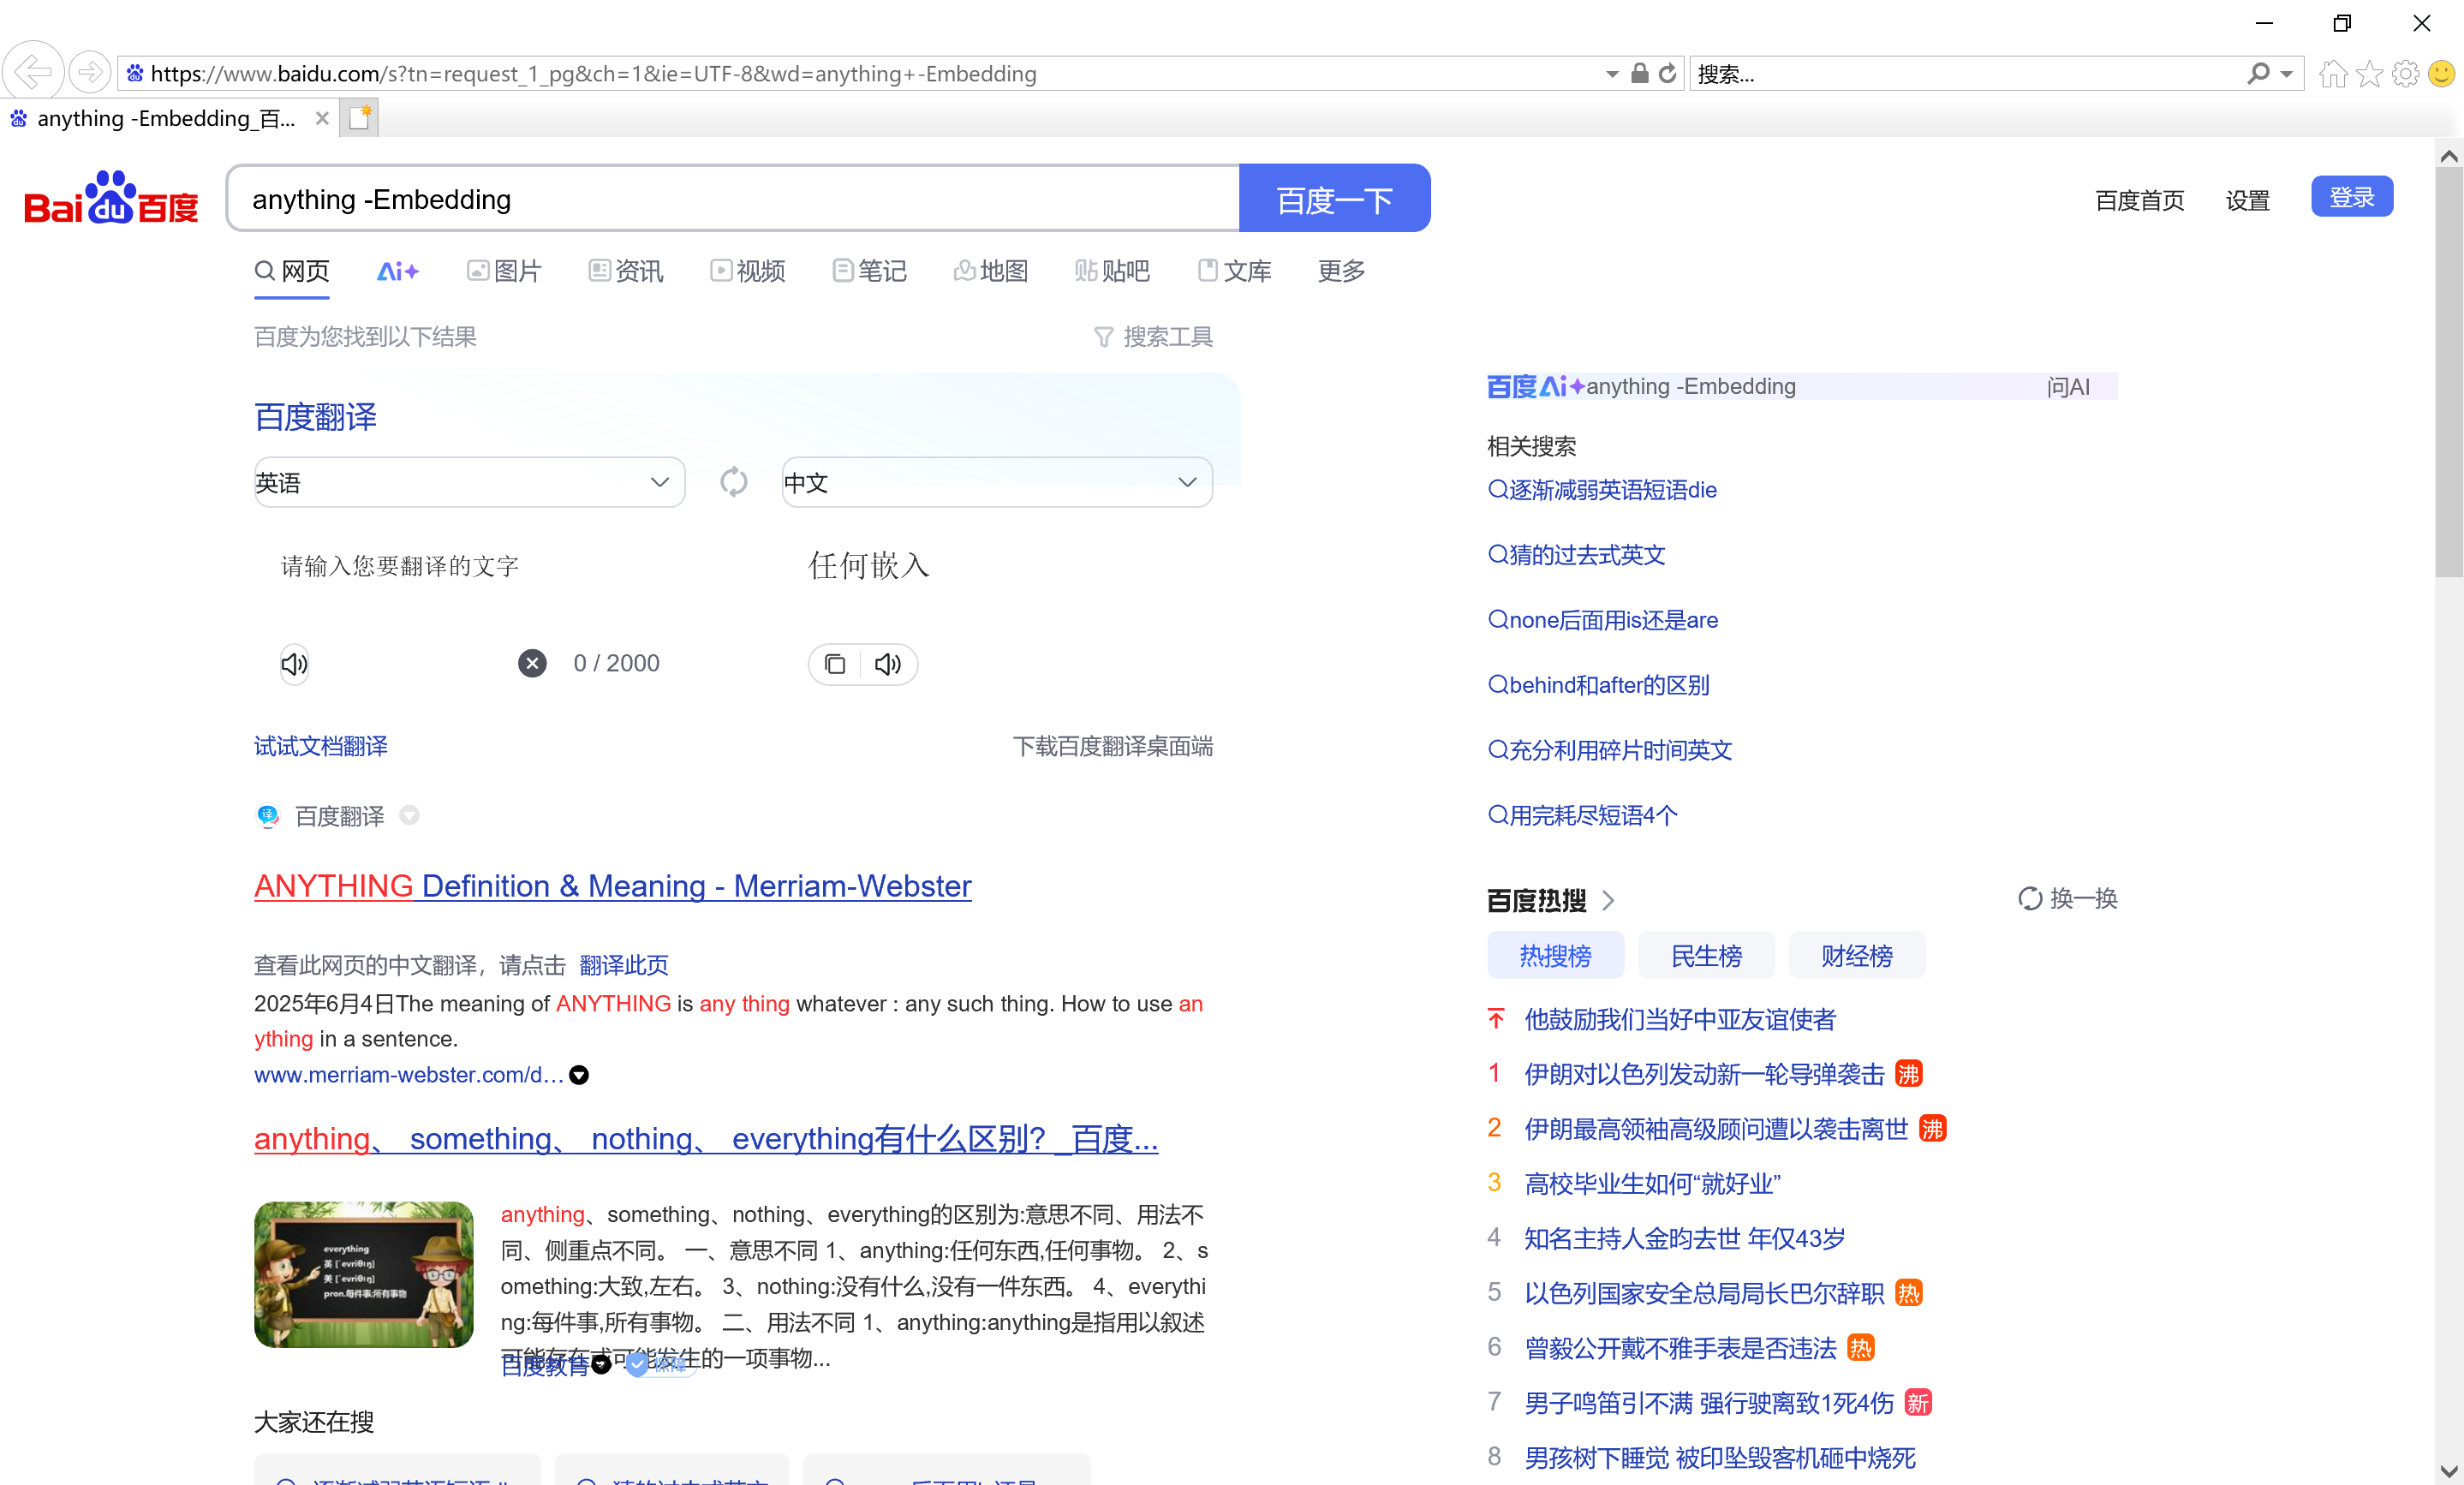Copy the translated text icon
The height and width of the screenshot is (1485, 2464).
coord(835,664)
